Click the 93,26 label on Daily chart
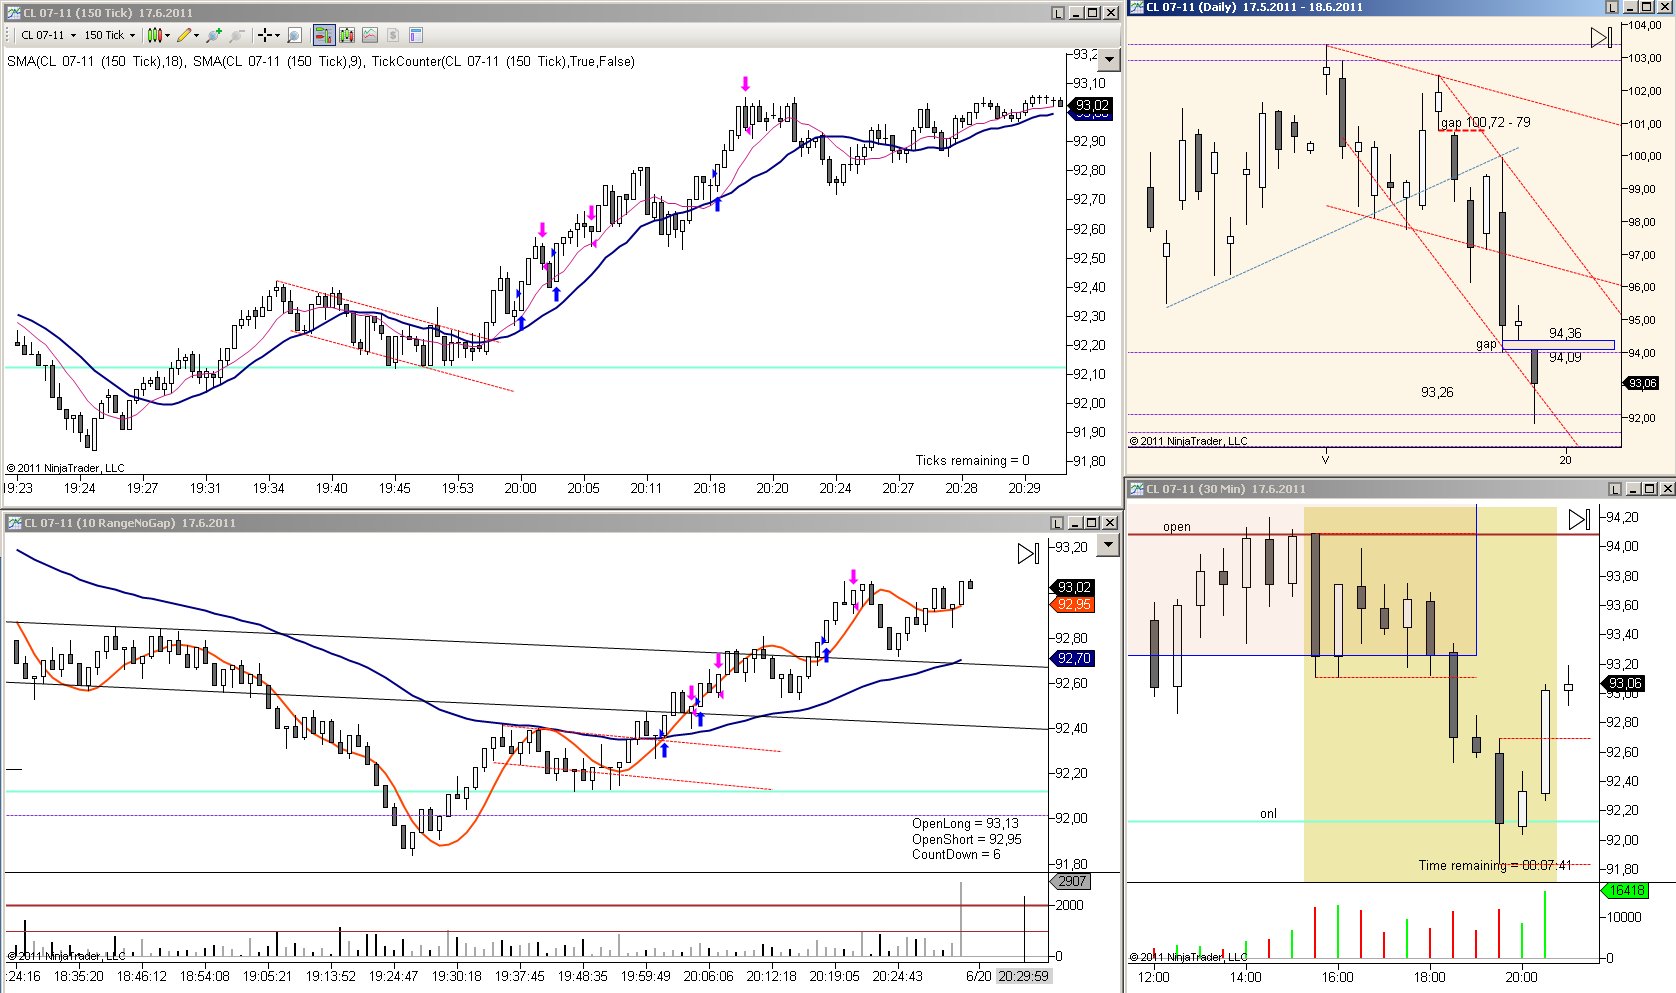The image size is (1676, 993). click(x=1437, y=392)
